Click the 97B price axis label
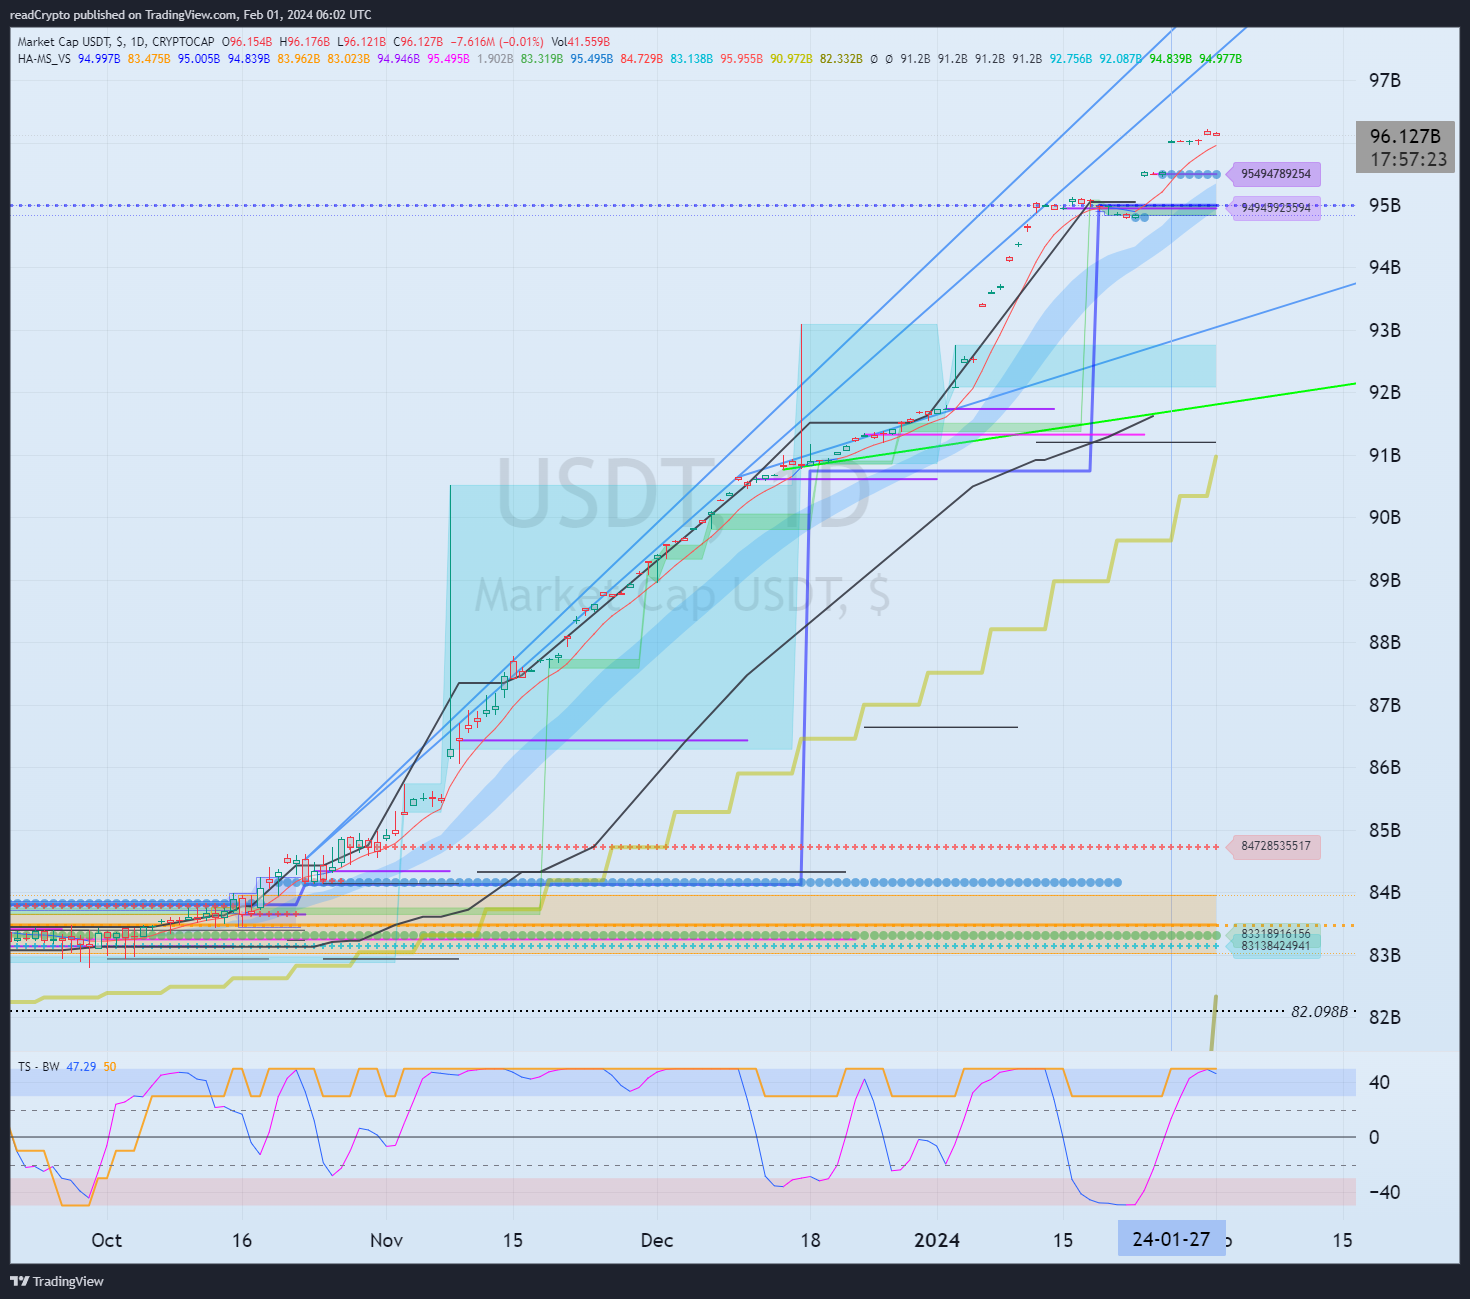 click(1385, 80)
